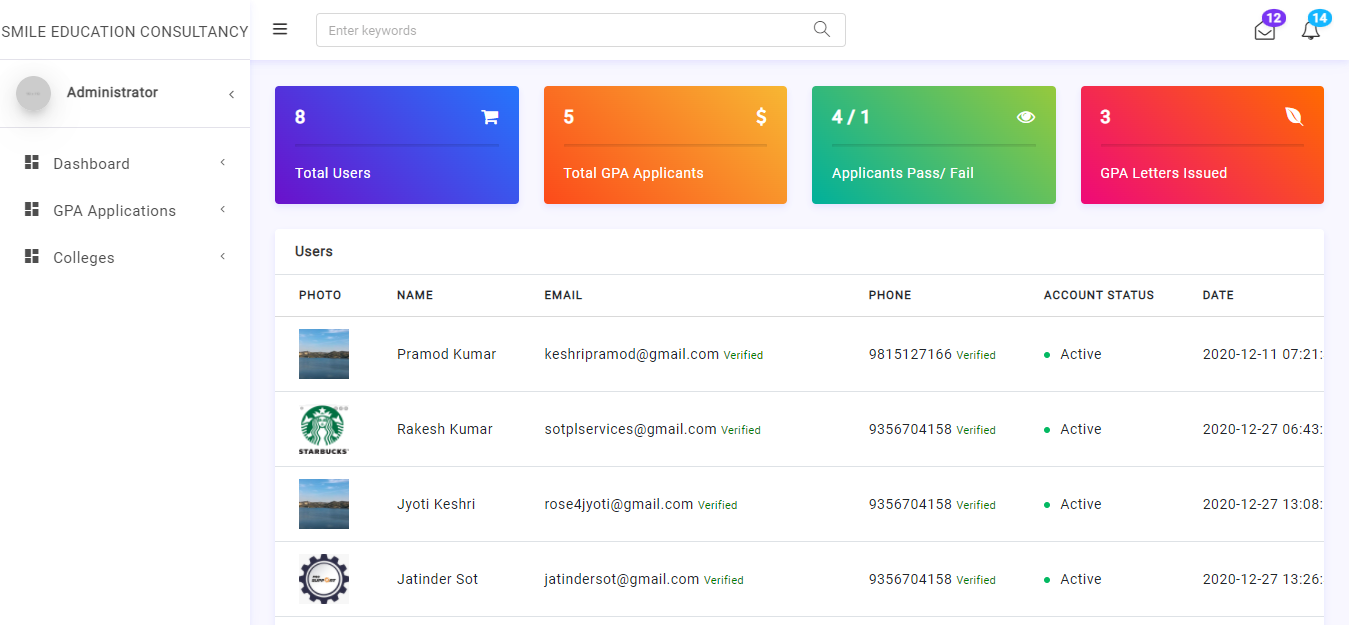Click the PHONE column header
This screenshot has height=625, width=1349.
[x=890, y=295]
